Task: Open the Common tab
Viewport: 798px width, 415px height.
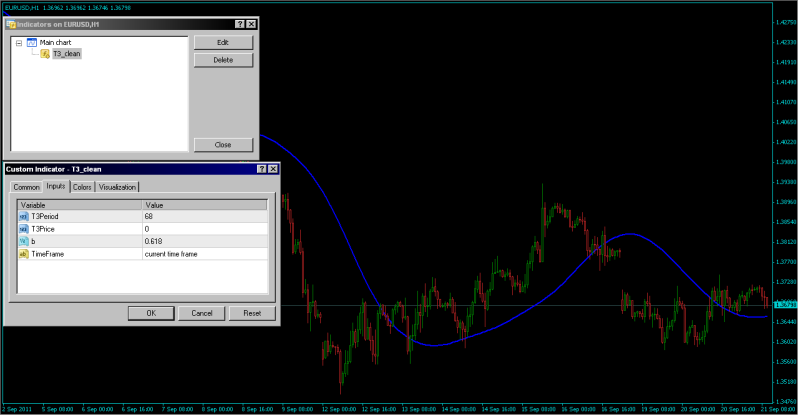Action: point(26,187)
